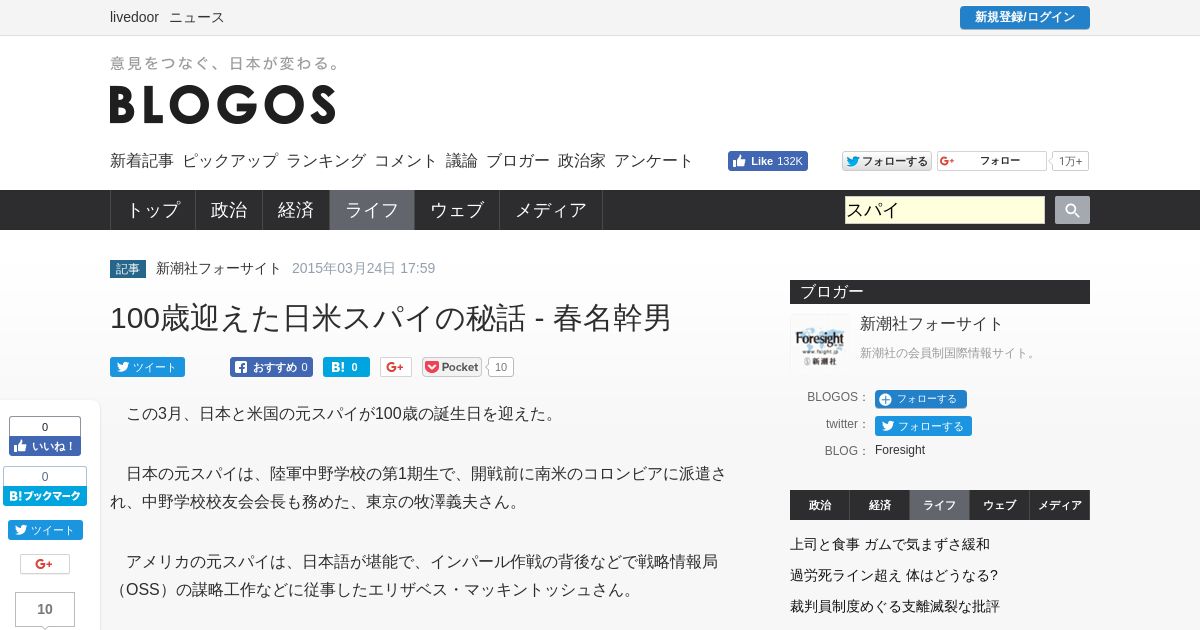
Task: Click the article title about 100歳 spies
Action: pyautogui.click(x=391, y=318)
